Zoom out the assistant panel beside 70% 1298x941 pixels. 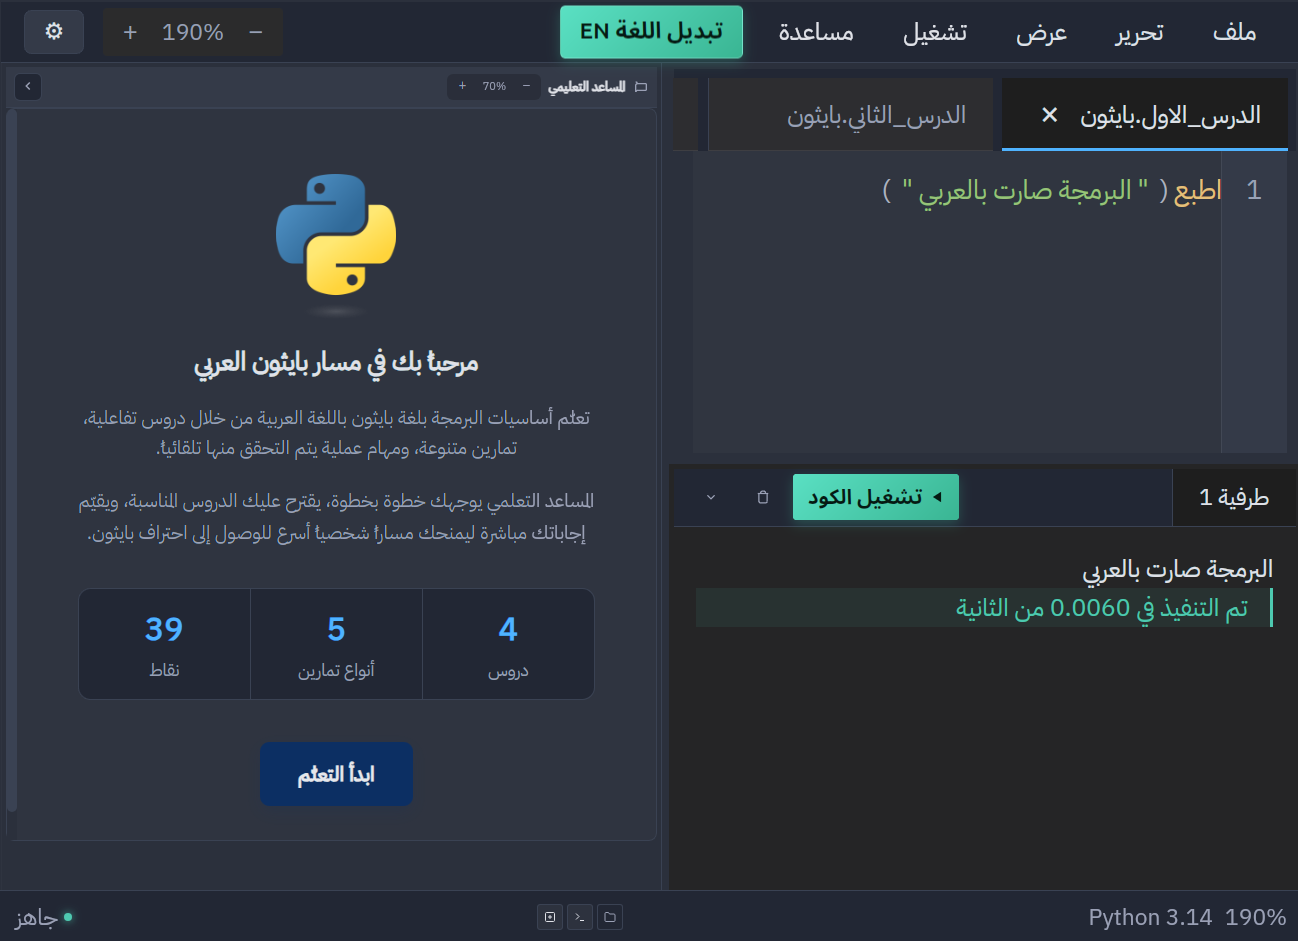coord(526,87)
